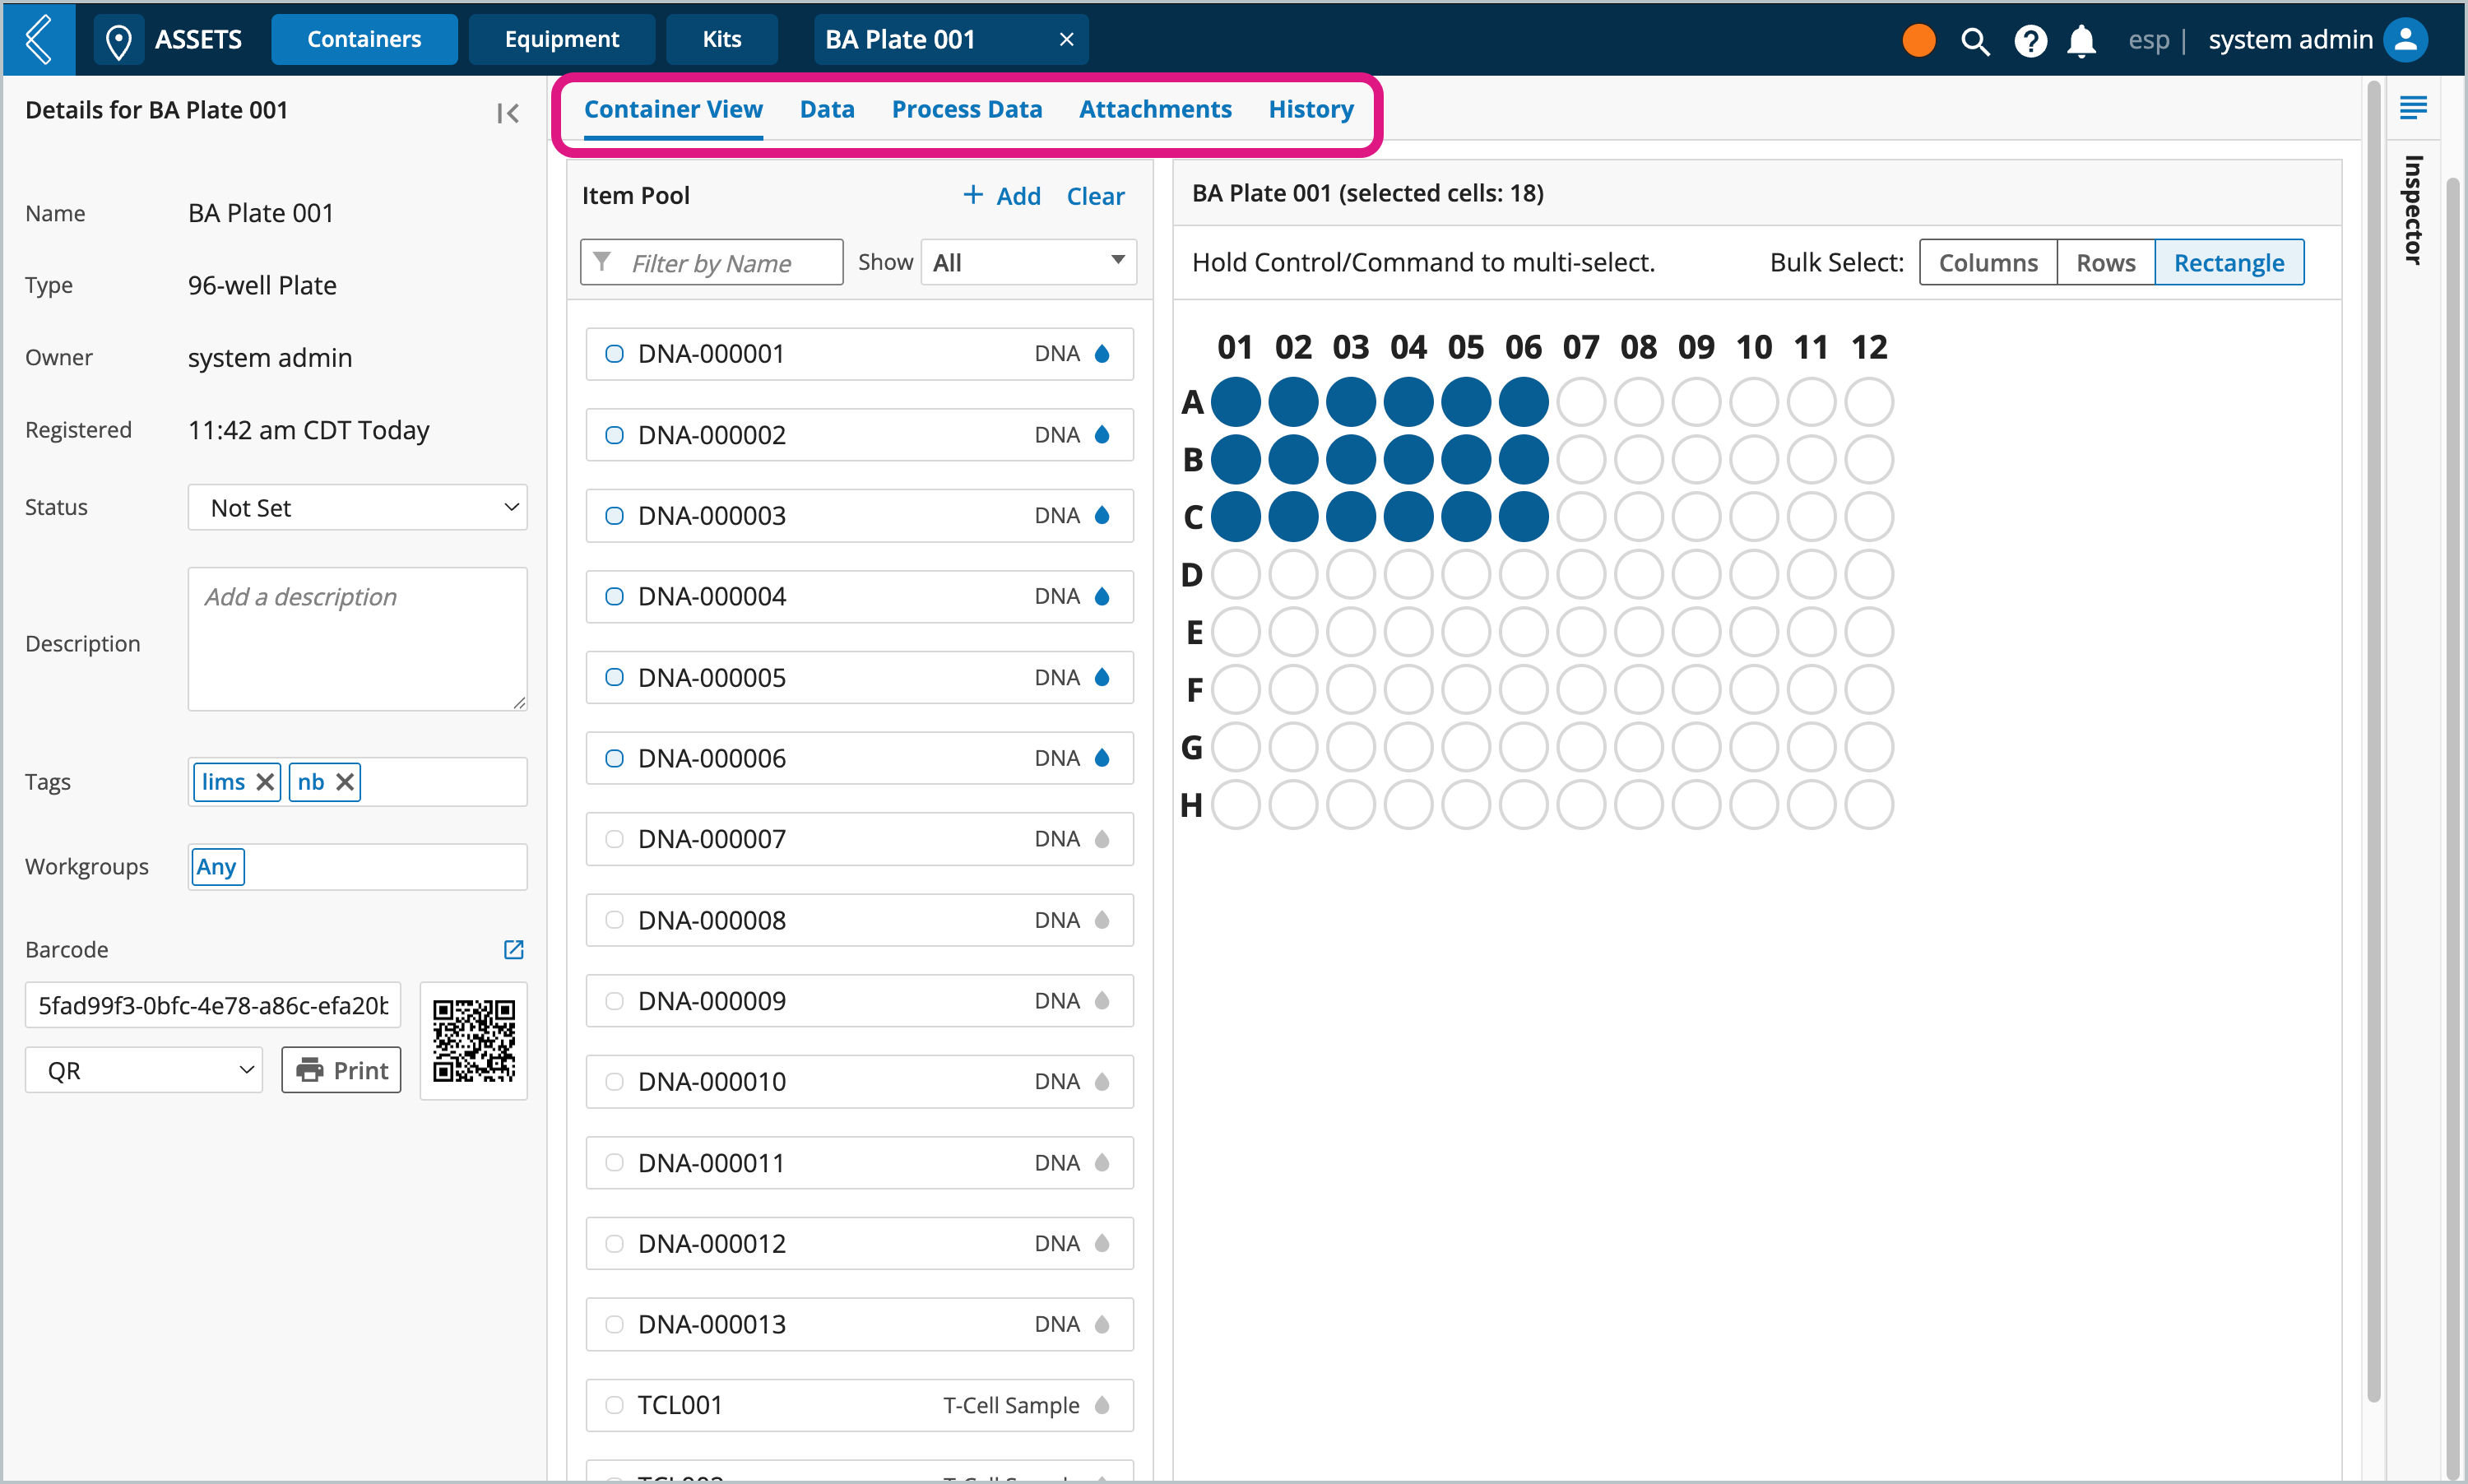Open the Inspector panel lines icon
Screen dimensions: 2468x1484
pos(2413,107)
